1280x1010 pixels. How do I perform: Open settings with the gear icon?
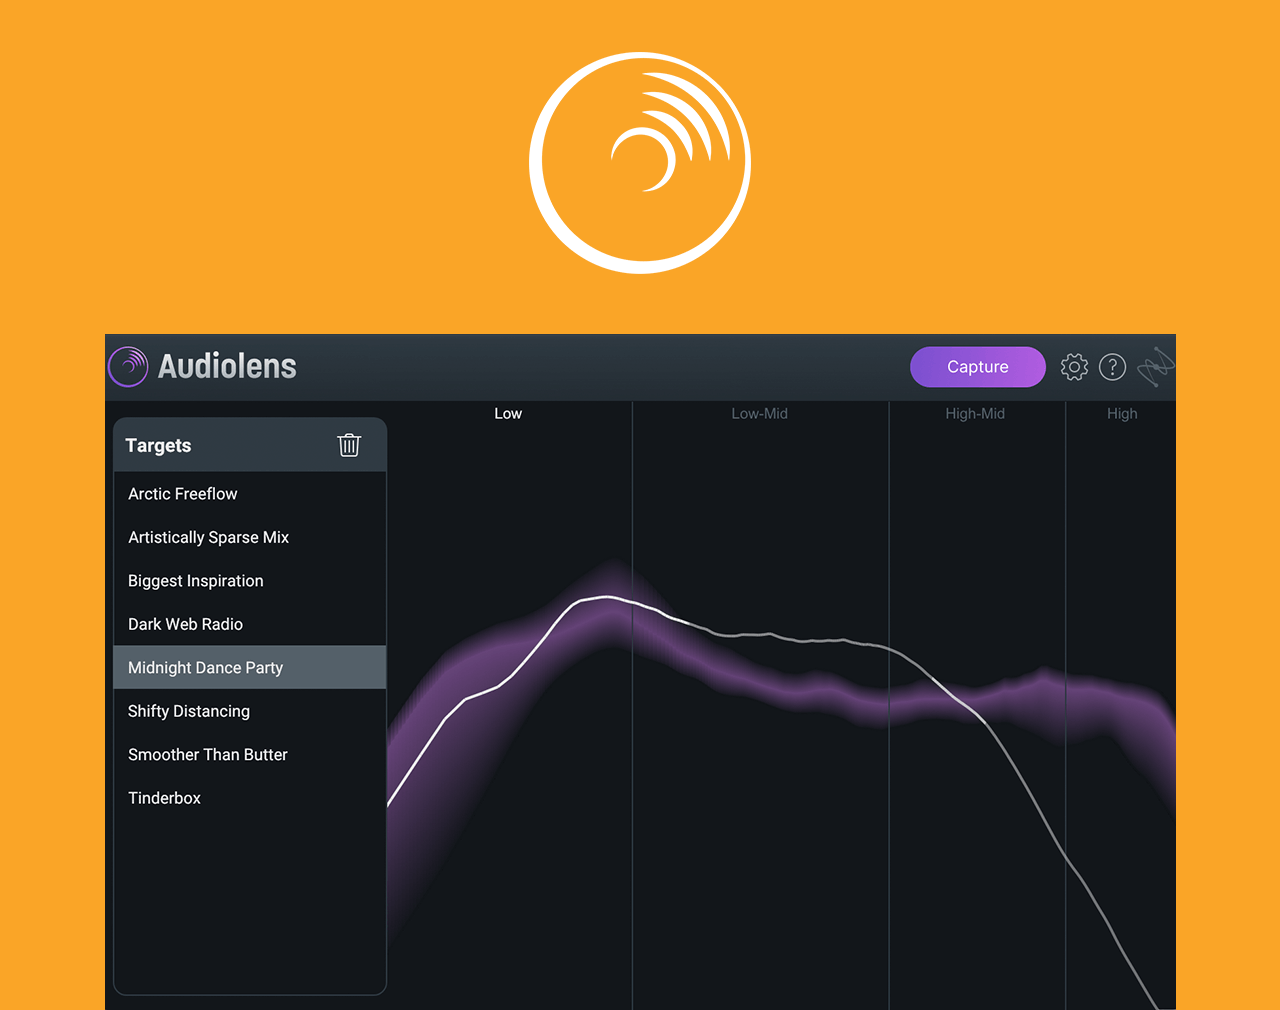tap(1074, 367)
